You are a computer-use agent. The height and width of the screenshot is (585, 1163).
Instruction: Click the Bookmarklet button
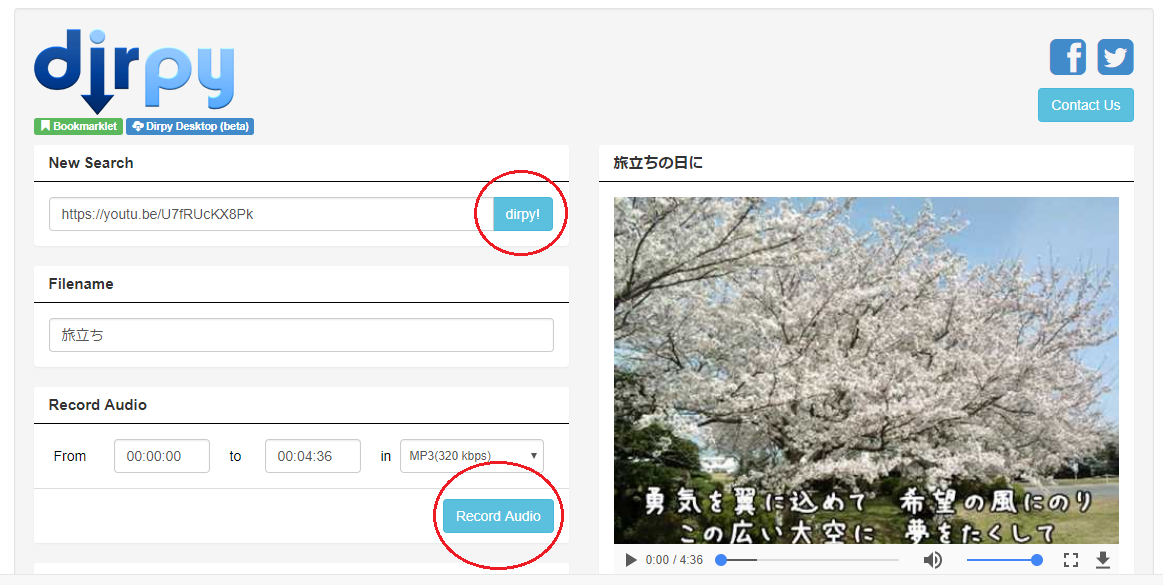[x=78, y=126]
